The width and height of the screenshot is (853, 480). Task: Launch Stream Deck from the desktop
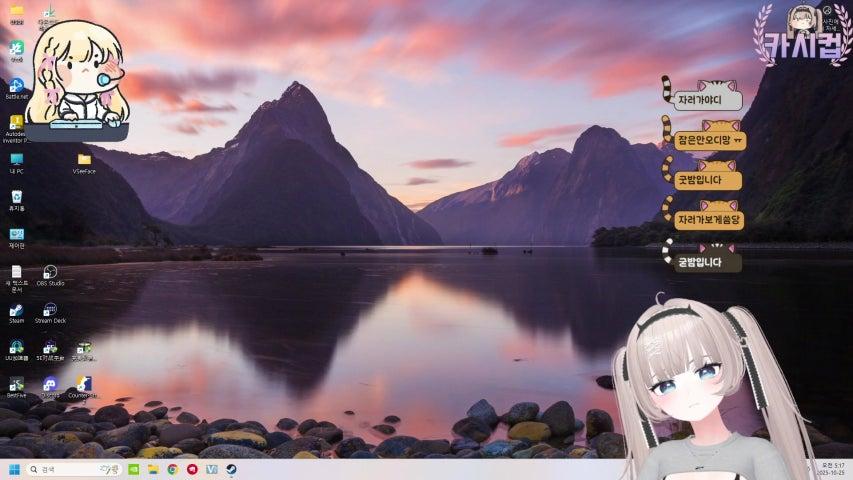tap(49, 310)
